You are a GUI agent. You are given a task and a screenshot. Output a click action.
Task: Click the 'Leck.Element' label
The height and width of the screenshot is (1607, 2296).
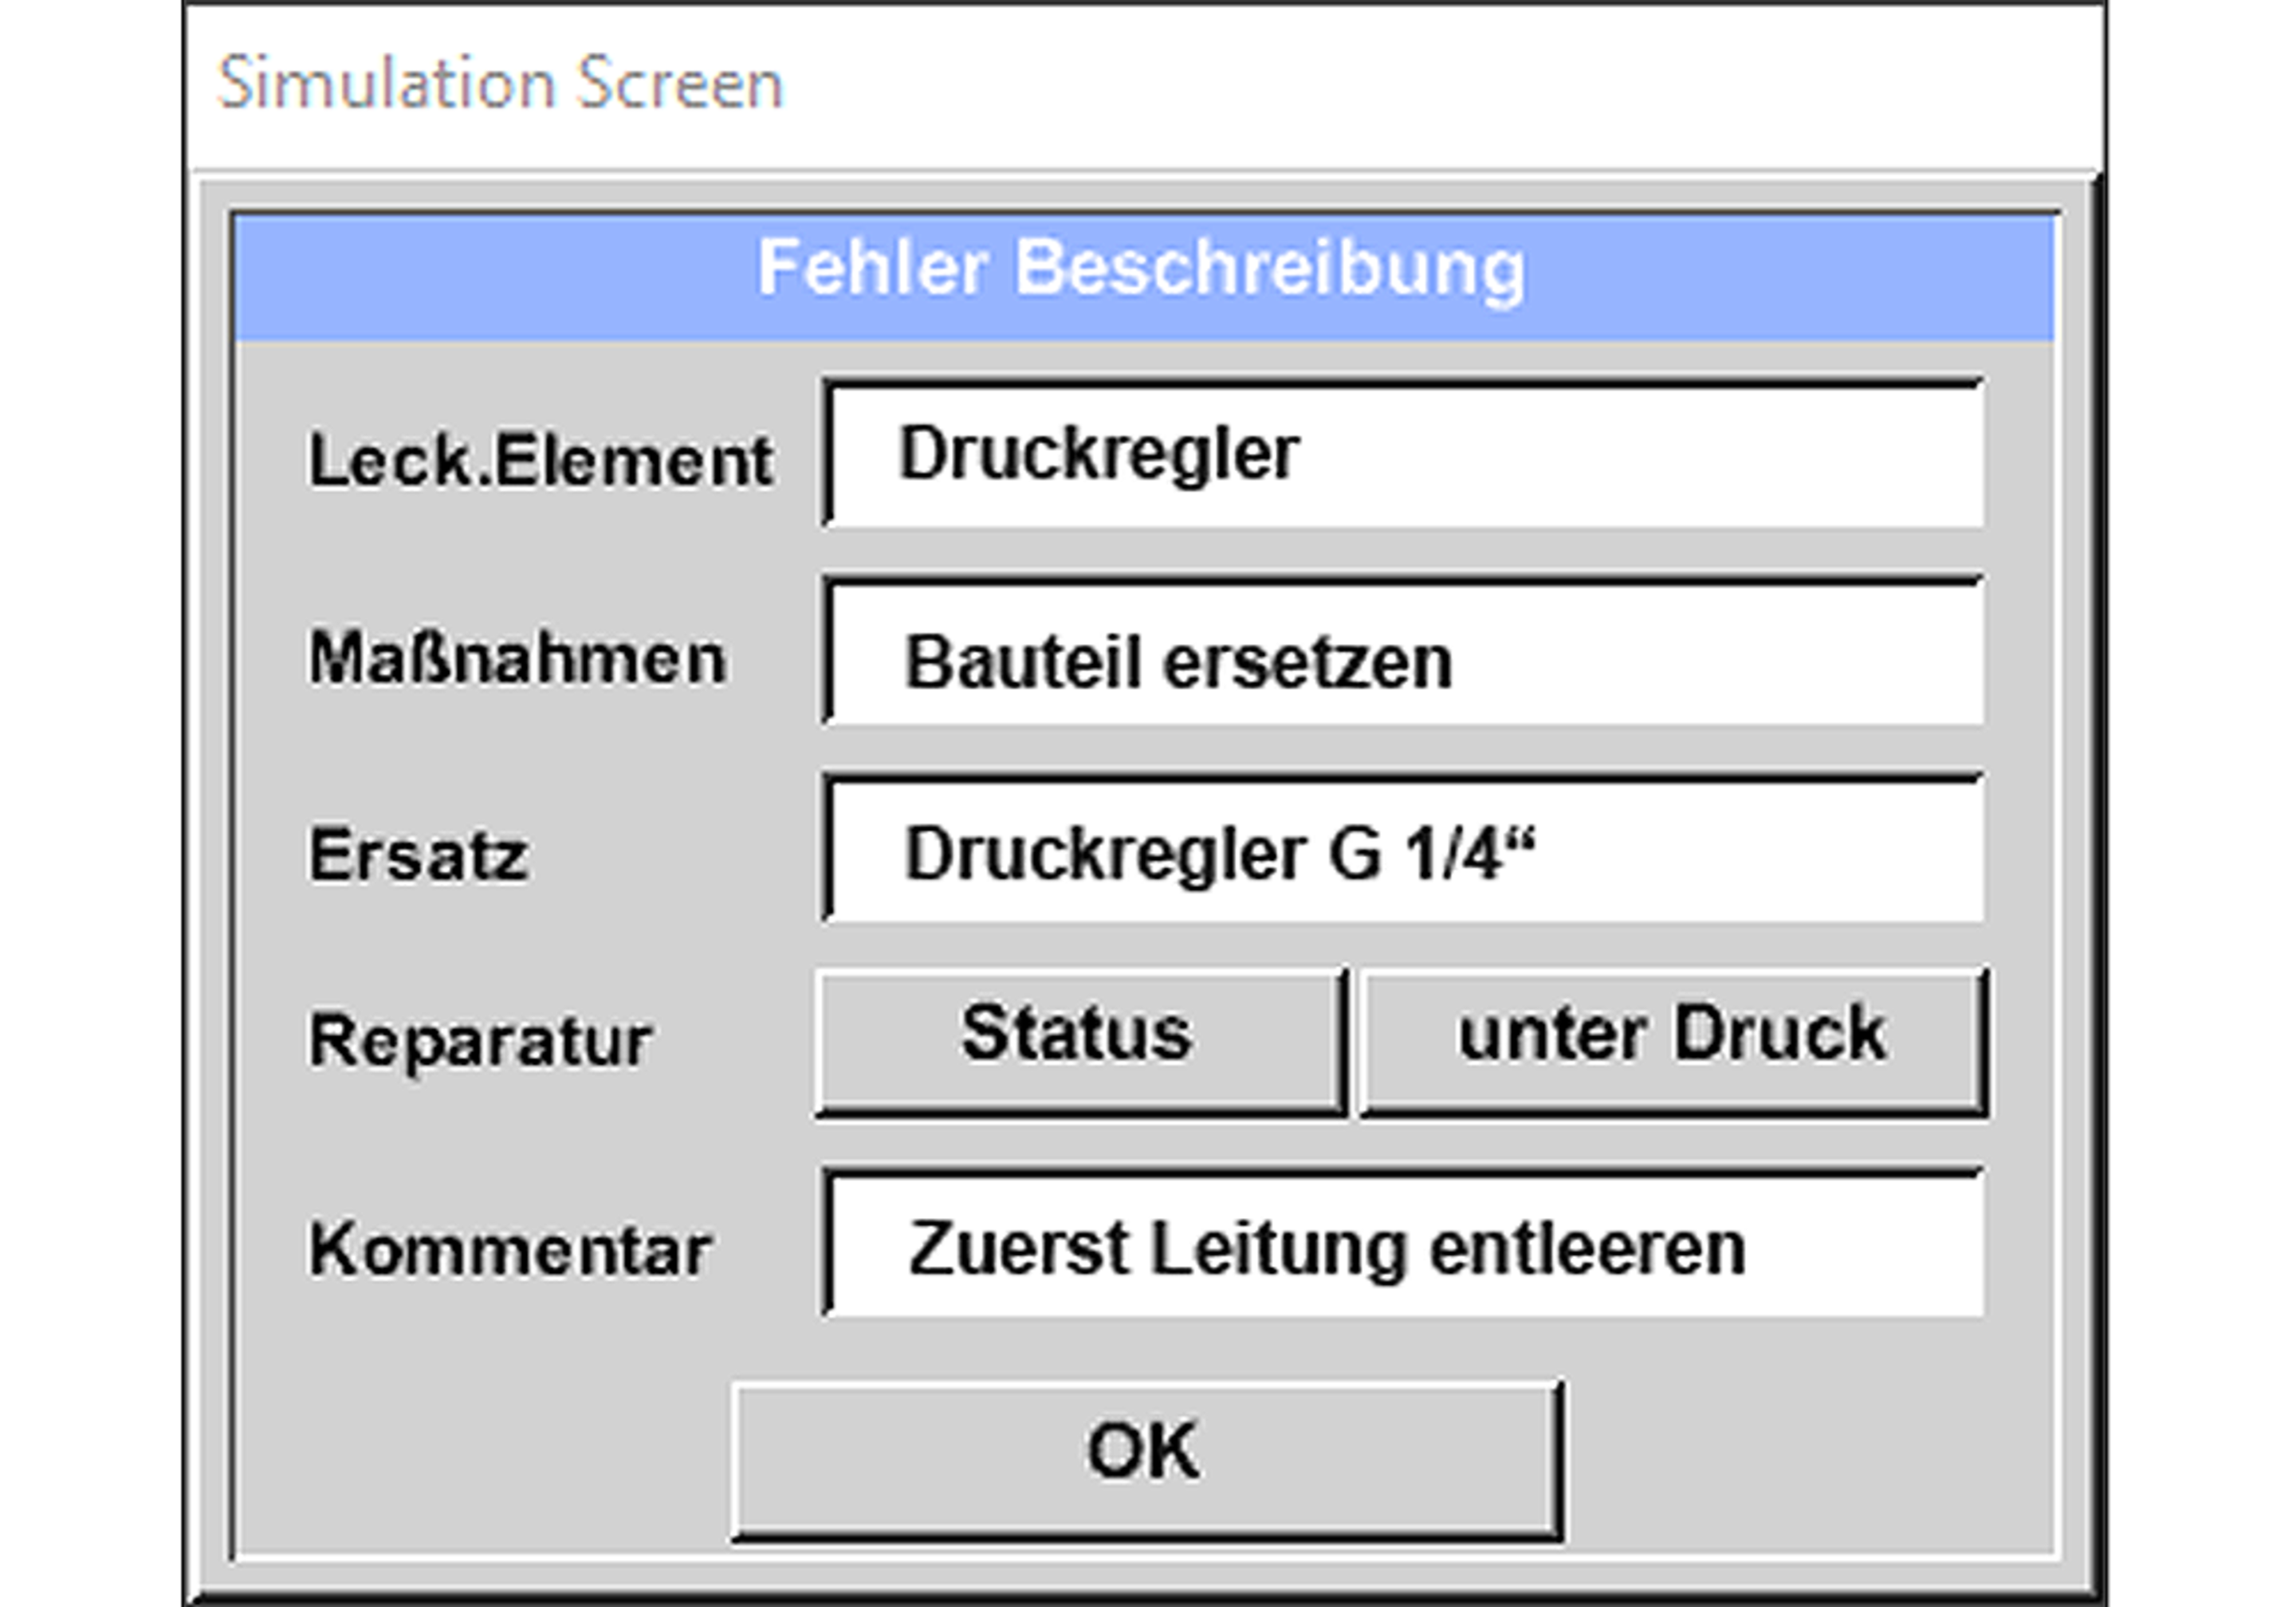(x=540, y=462)
